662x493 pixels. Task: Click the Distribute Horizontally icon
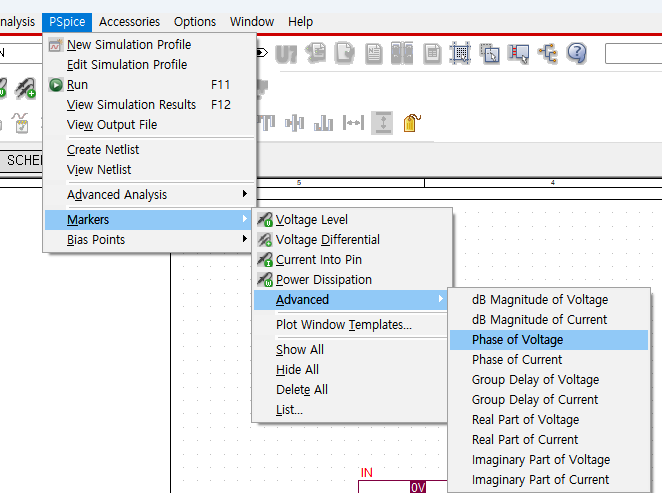click(353, 123)
